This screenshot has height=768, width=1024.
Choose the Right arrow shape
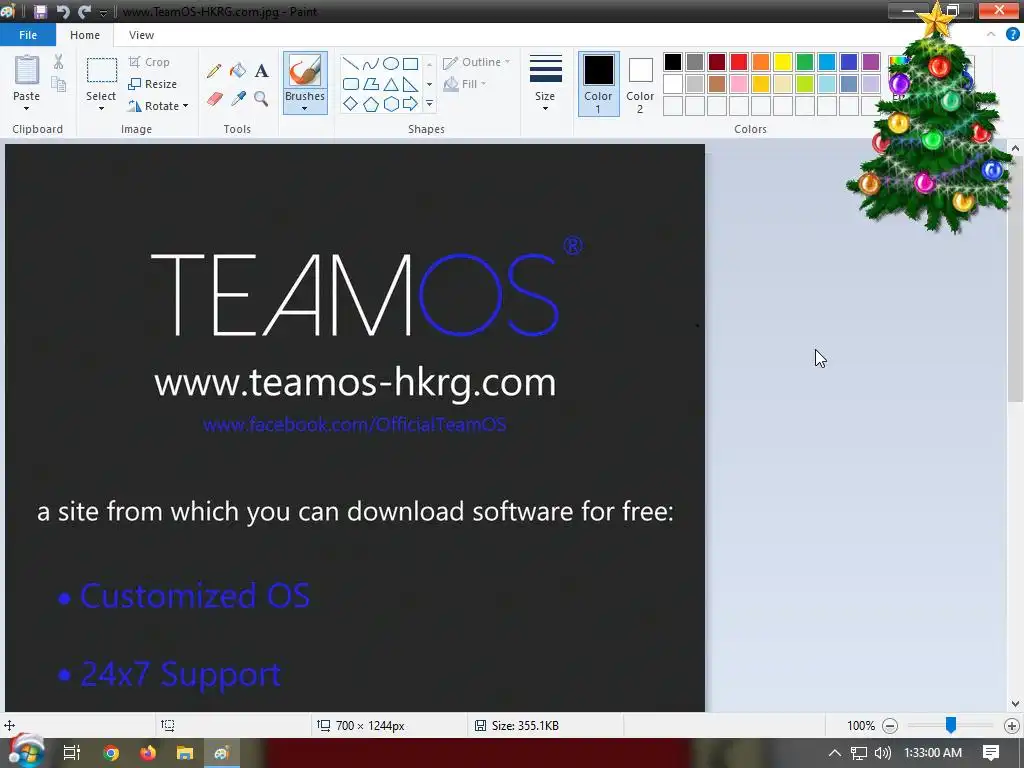pyautogui.click(x=410, y=104)
